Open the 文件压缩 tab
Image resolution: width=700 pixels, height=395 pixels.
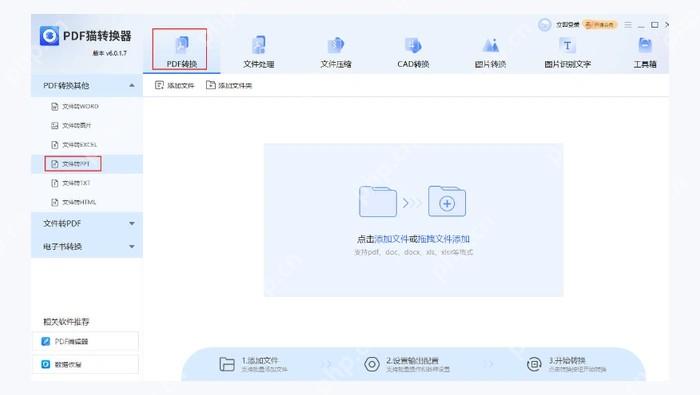tap(336, 52)
